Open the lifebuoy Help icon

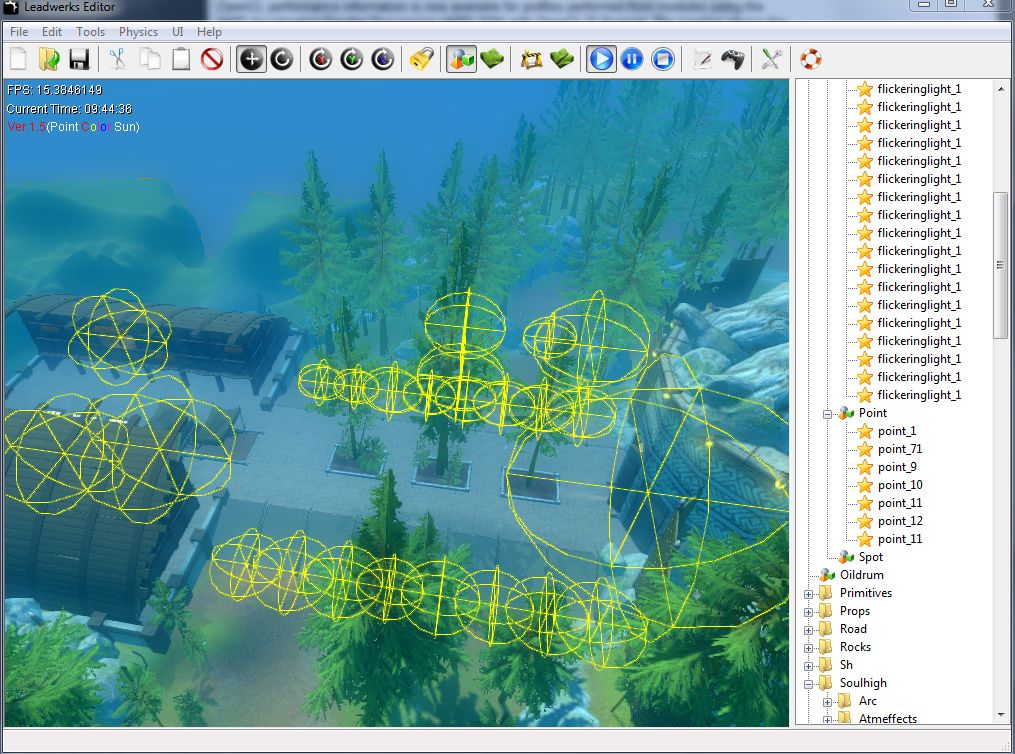[x=810, y=59]
